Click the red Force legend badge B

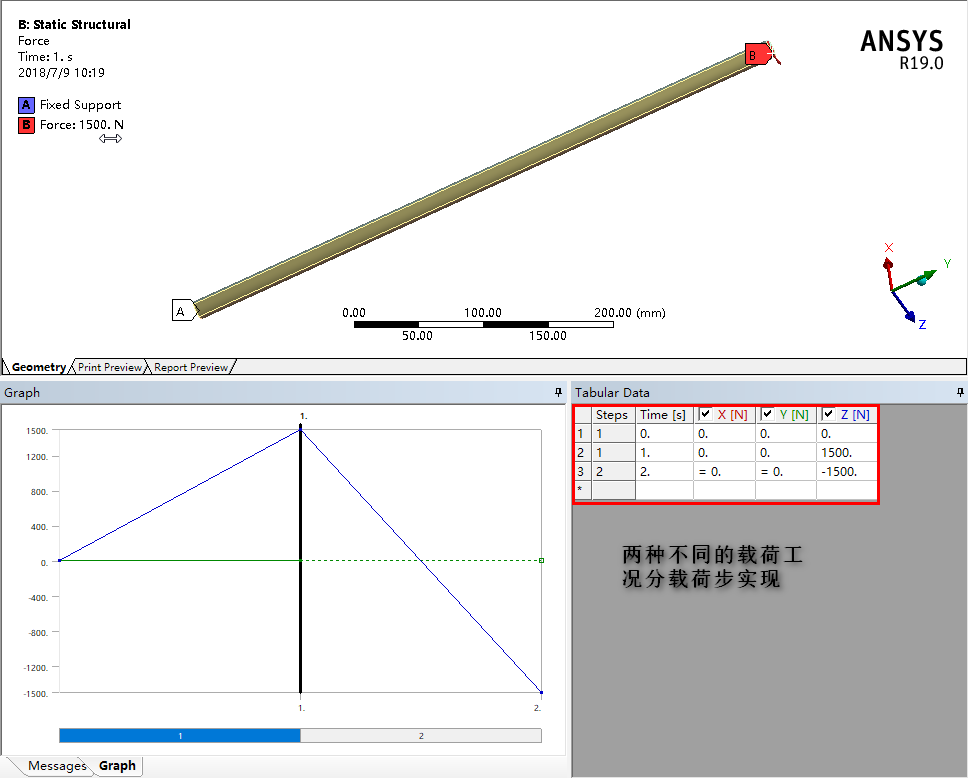26,125
